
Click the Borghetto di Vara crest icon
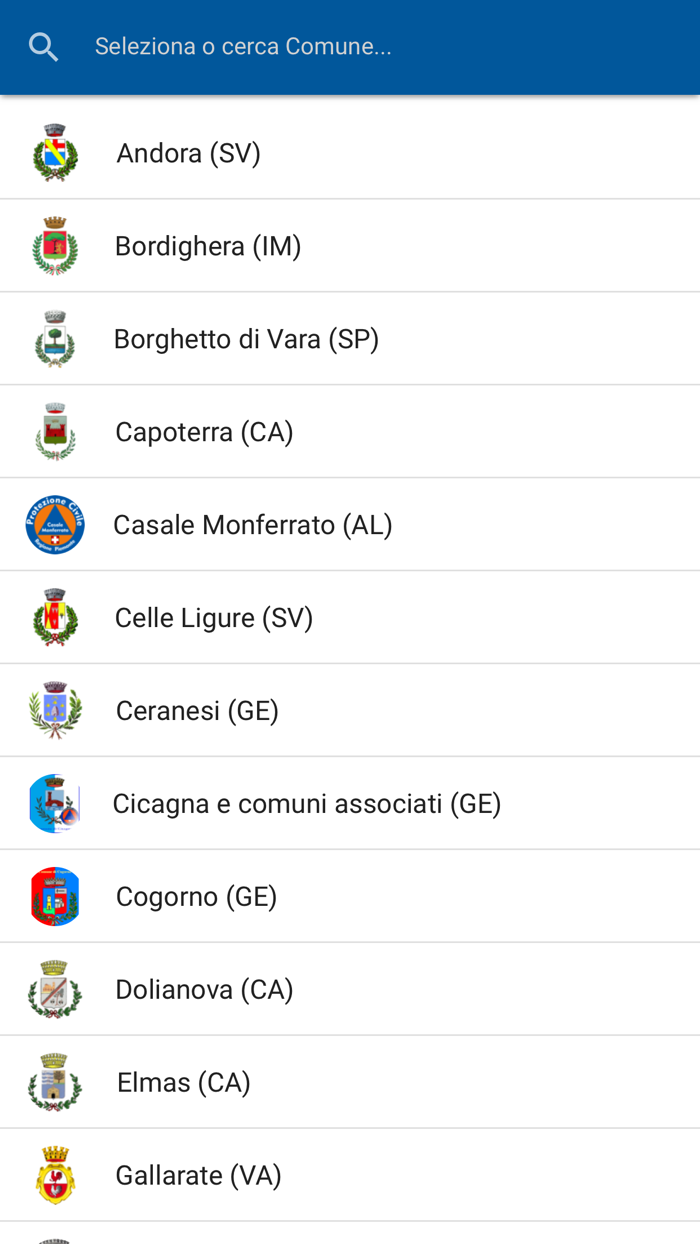pos(55,338)
